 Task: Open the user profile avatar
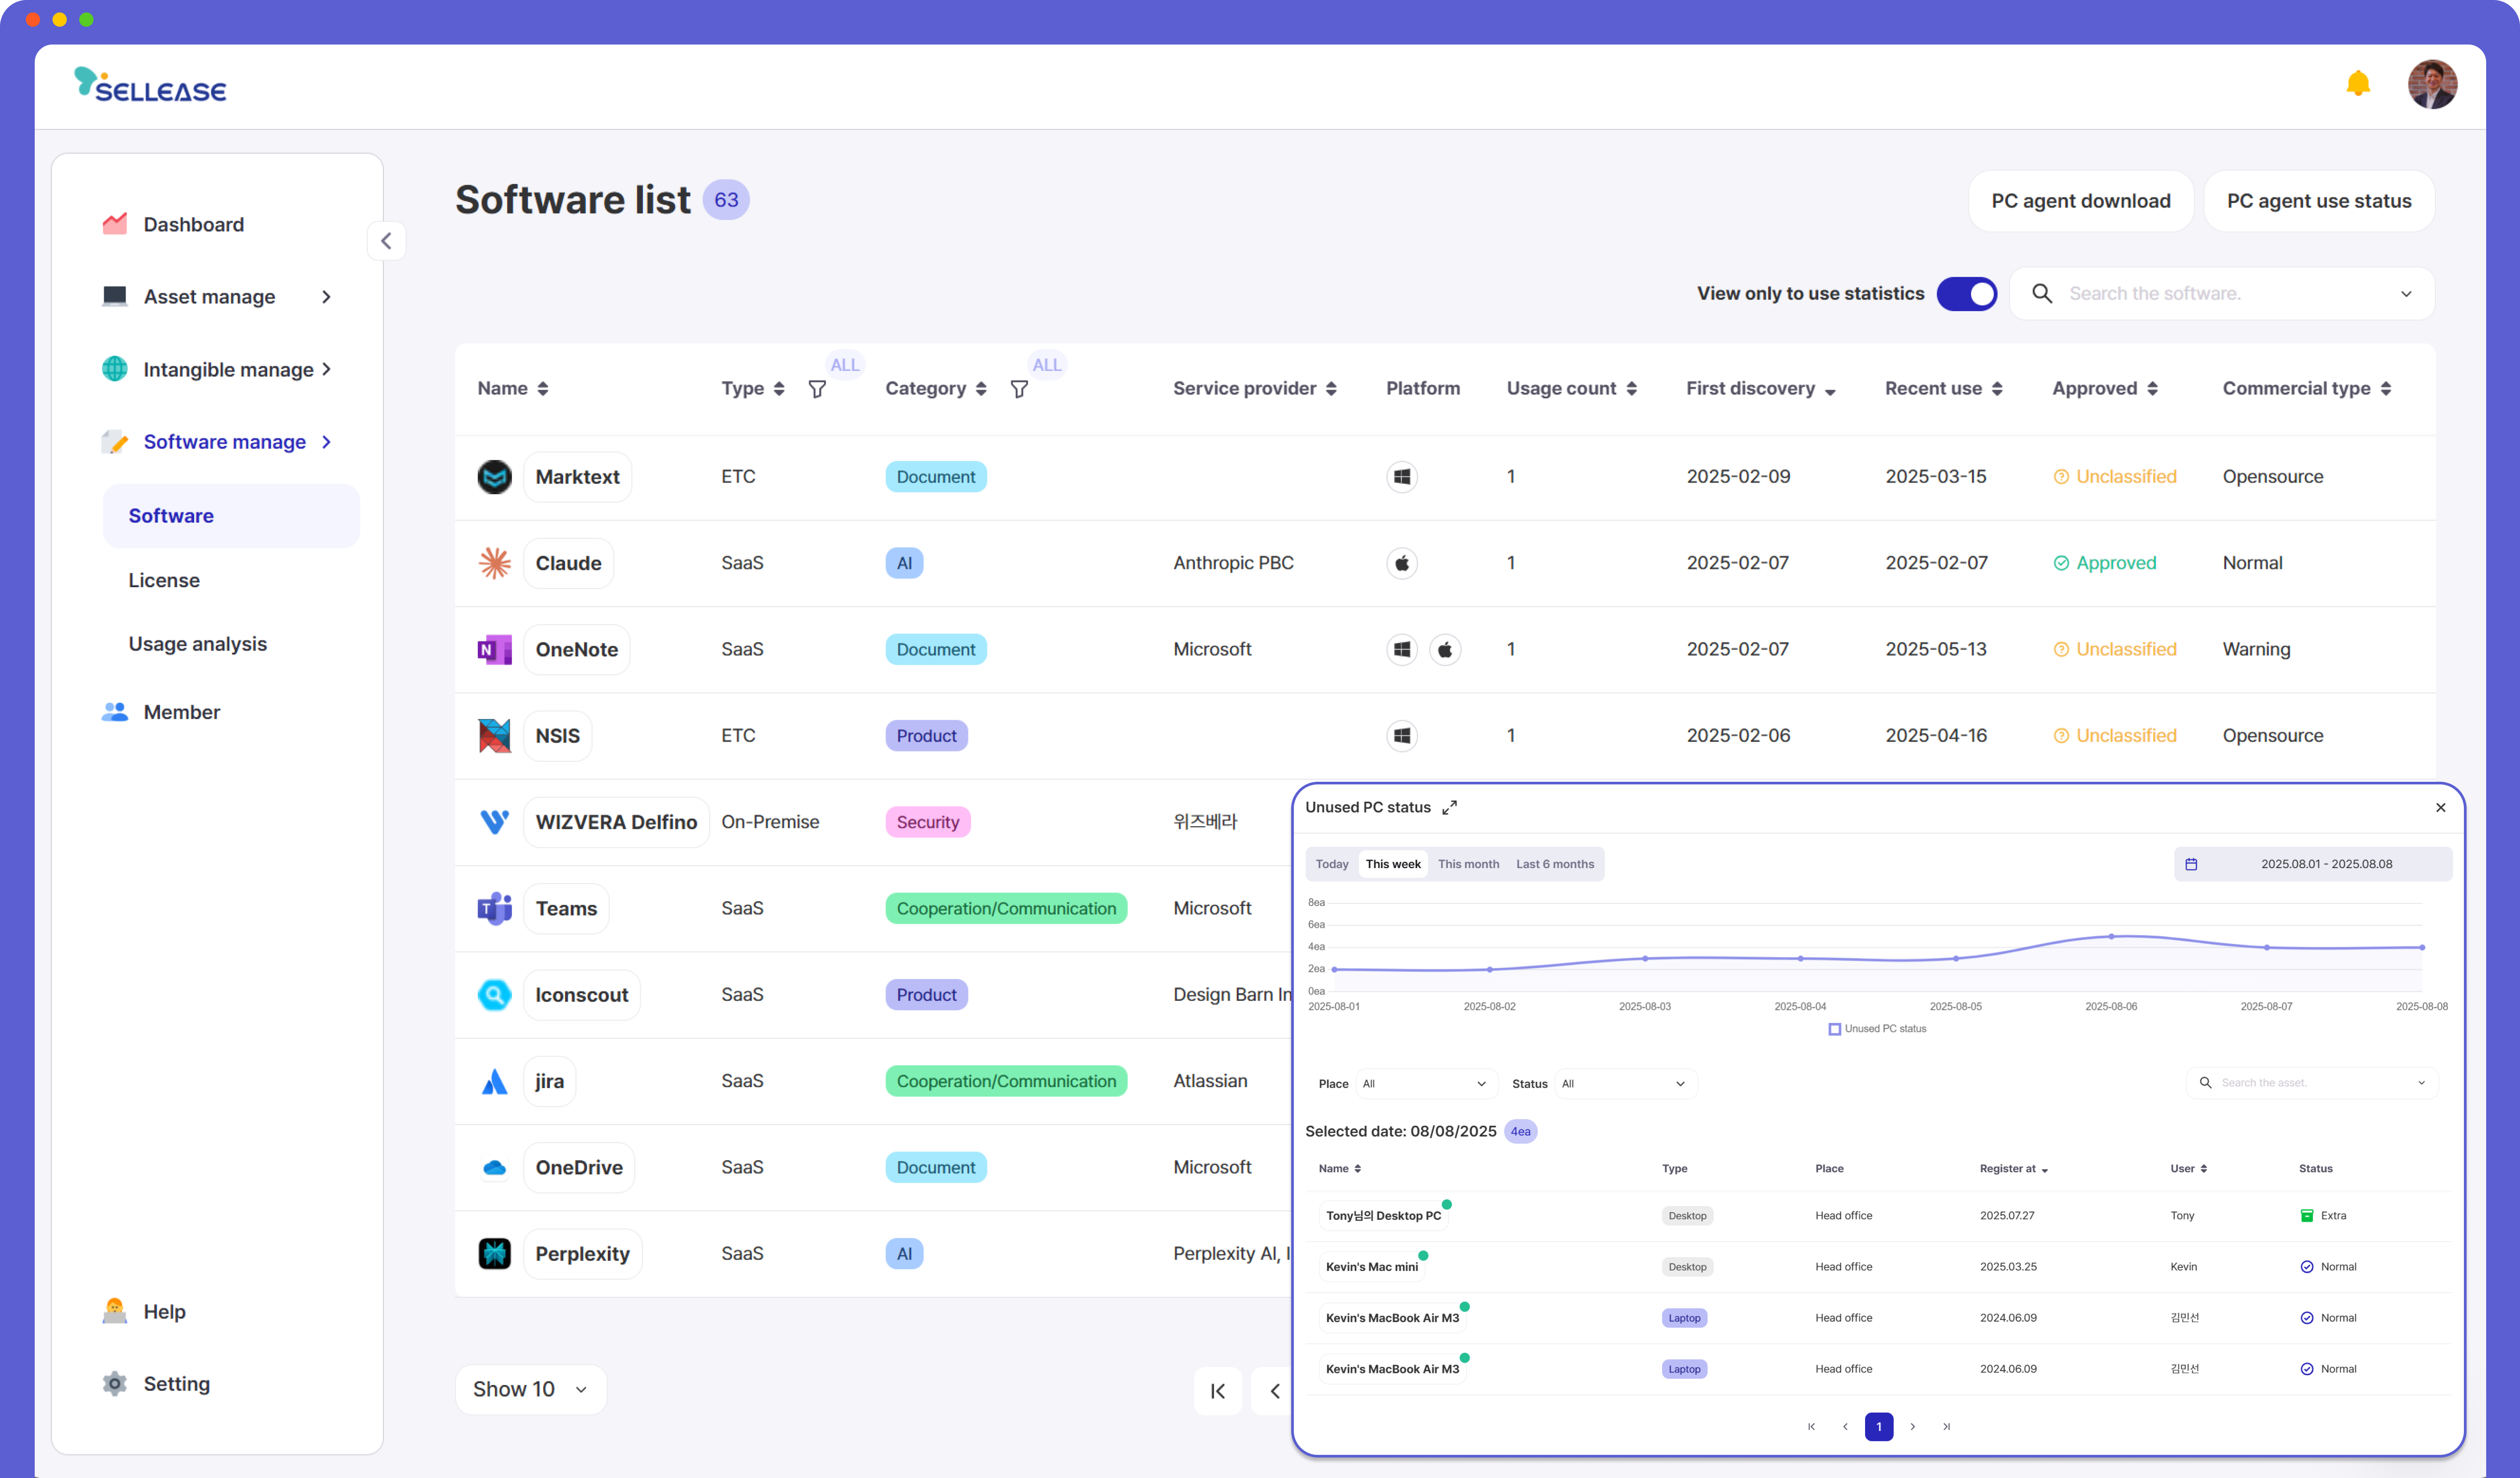2432,84
